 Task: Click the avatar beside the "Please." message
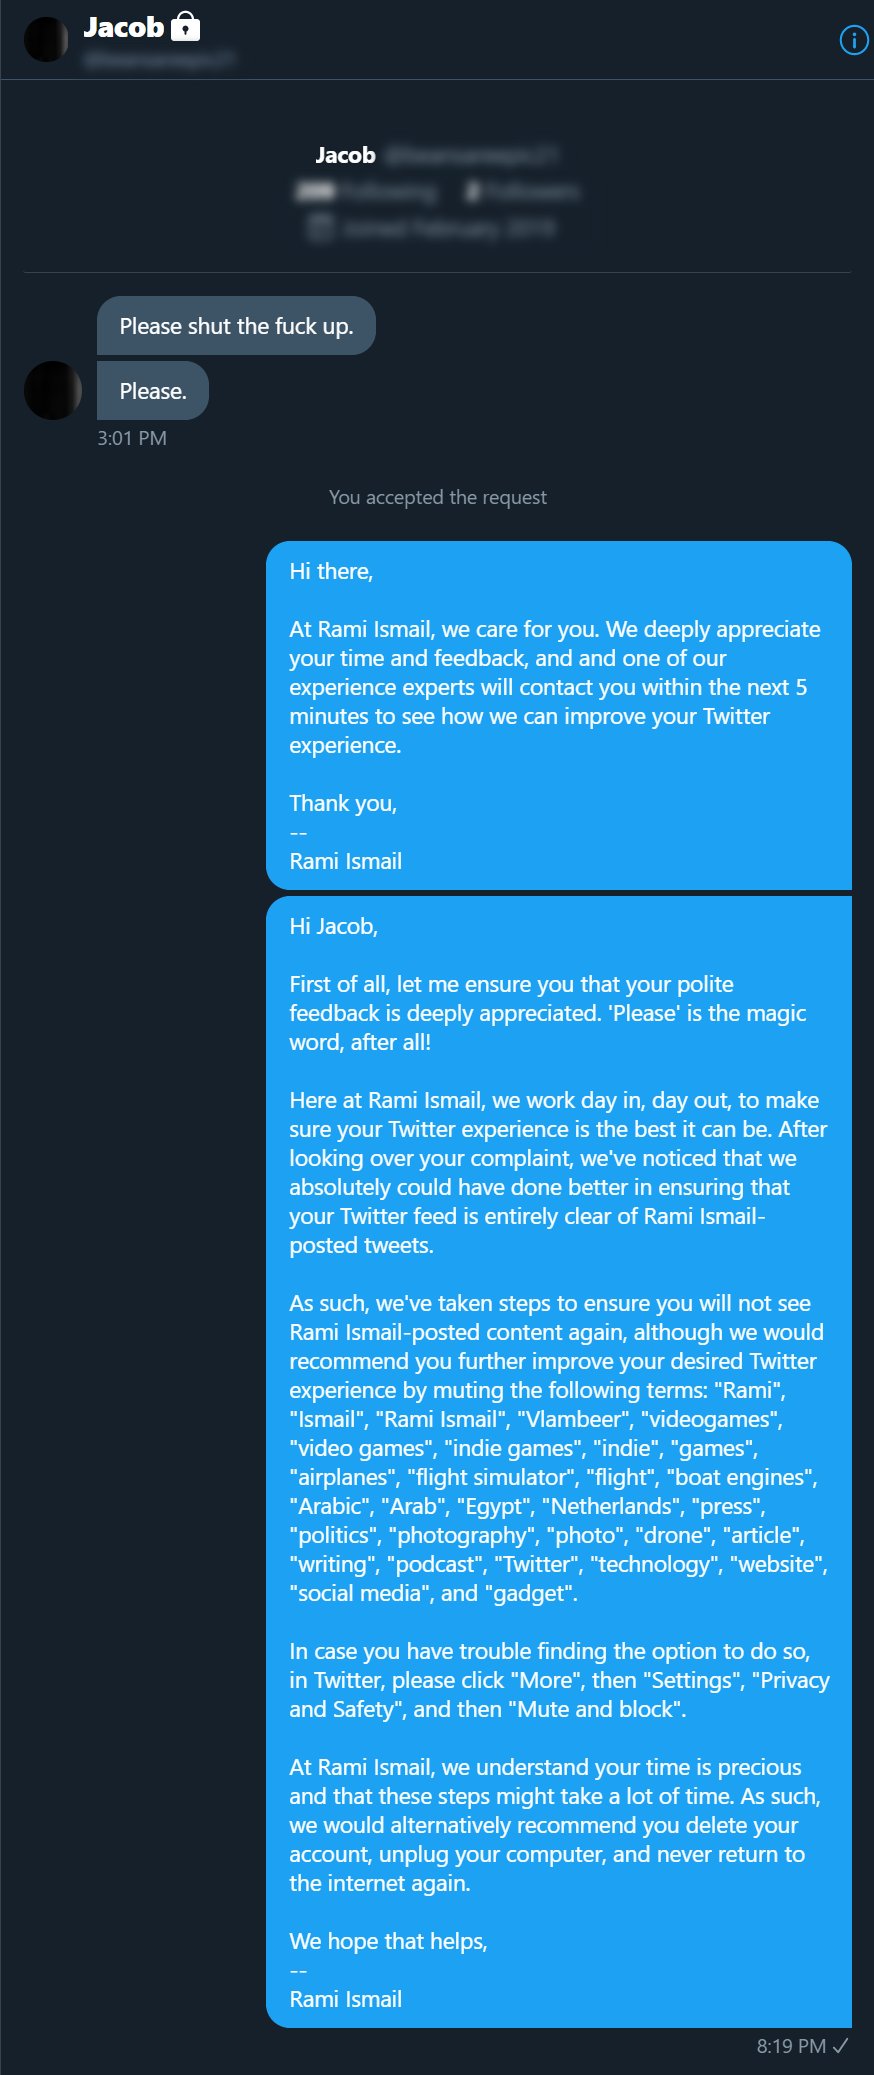[x=53, y=390]
